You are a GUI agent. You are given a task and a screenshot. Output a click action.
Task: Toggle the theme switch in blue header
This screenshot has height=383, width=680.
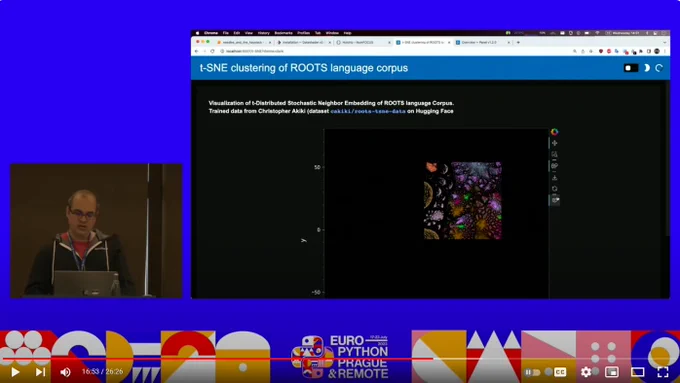[631, 68]
